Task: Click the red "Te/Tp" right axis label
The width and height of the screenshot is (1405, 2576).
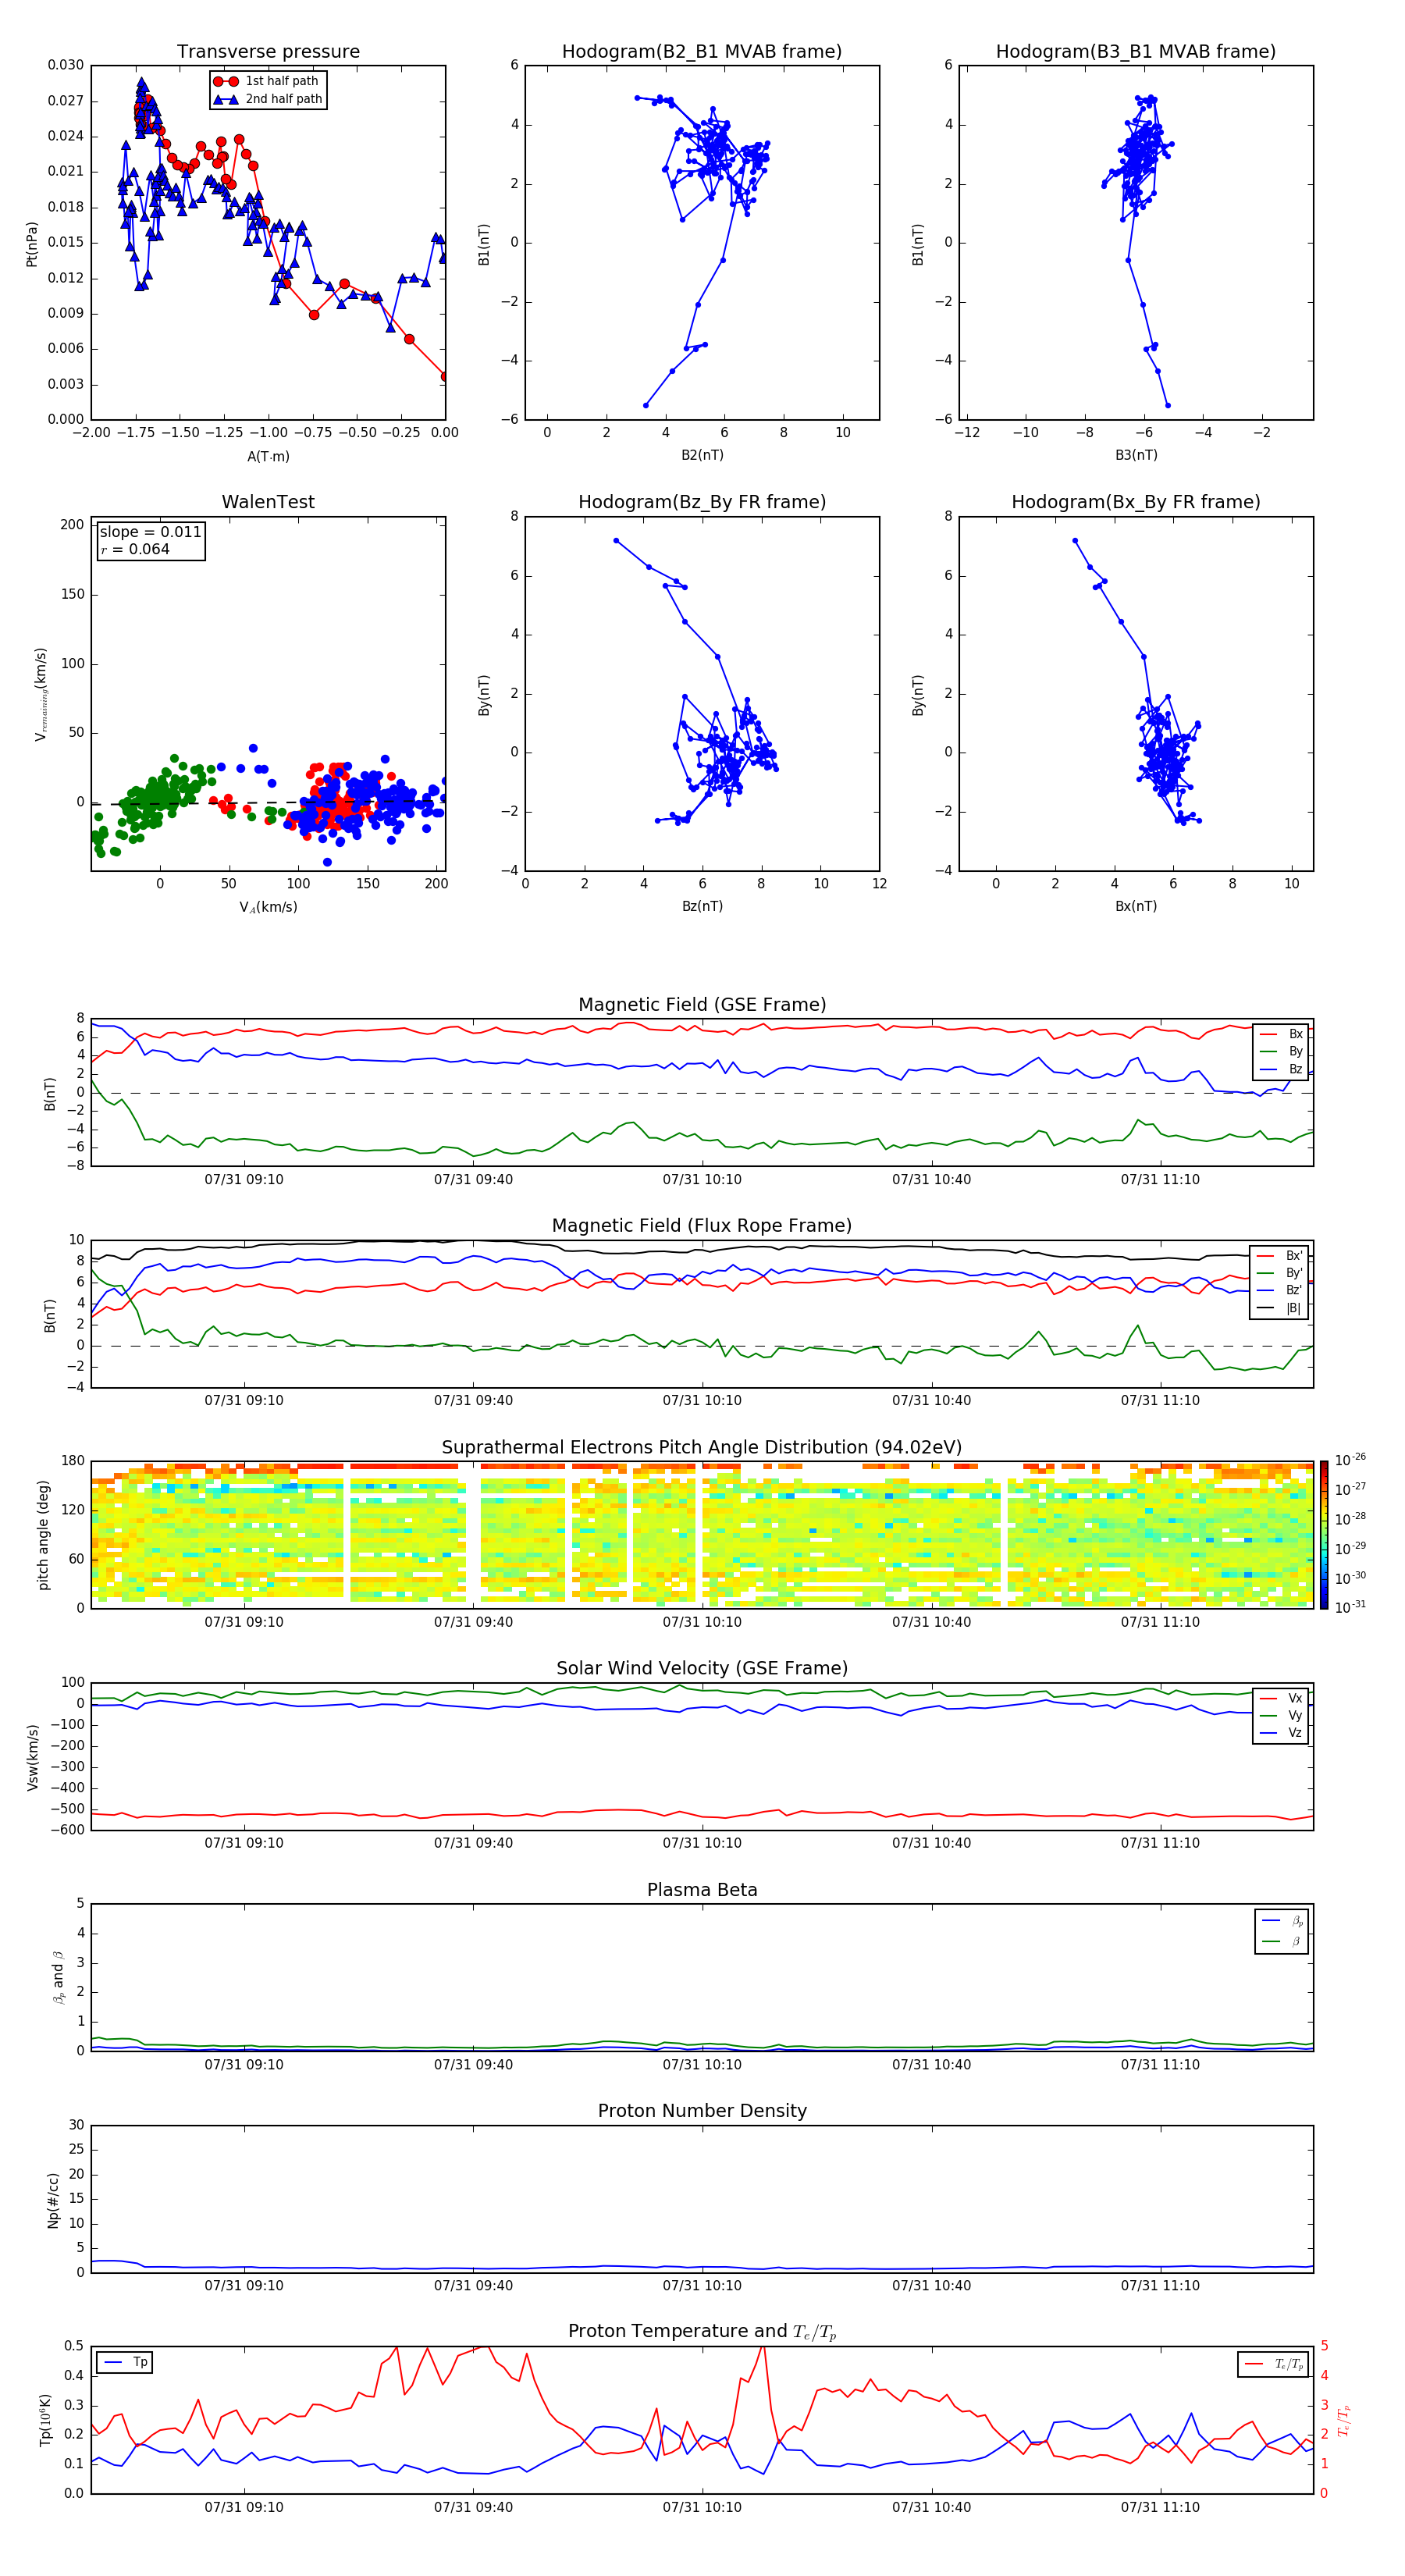Action: click(1344, 2420)
